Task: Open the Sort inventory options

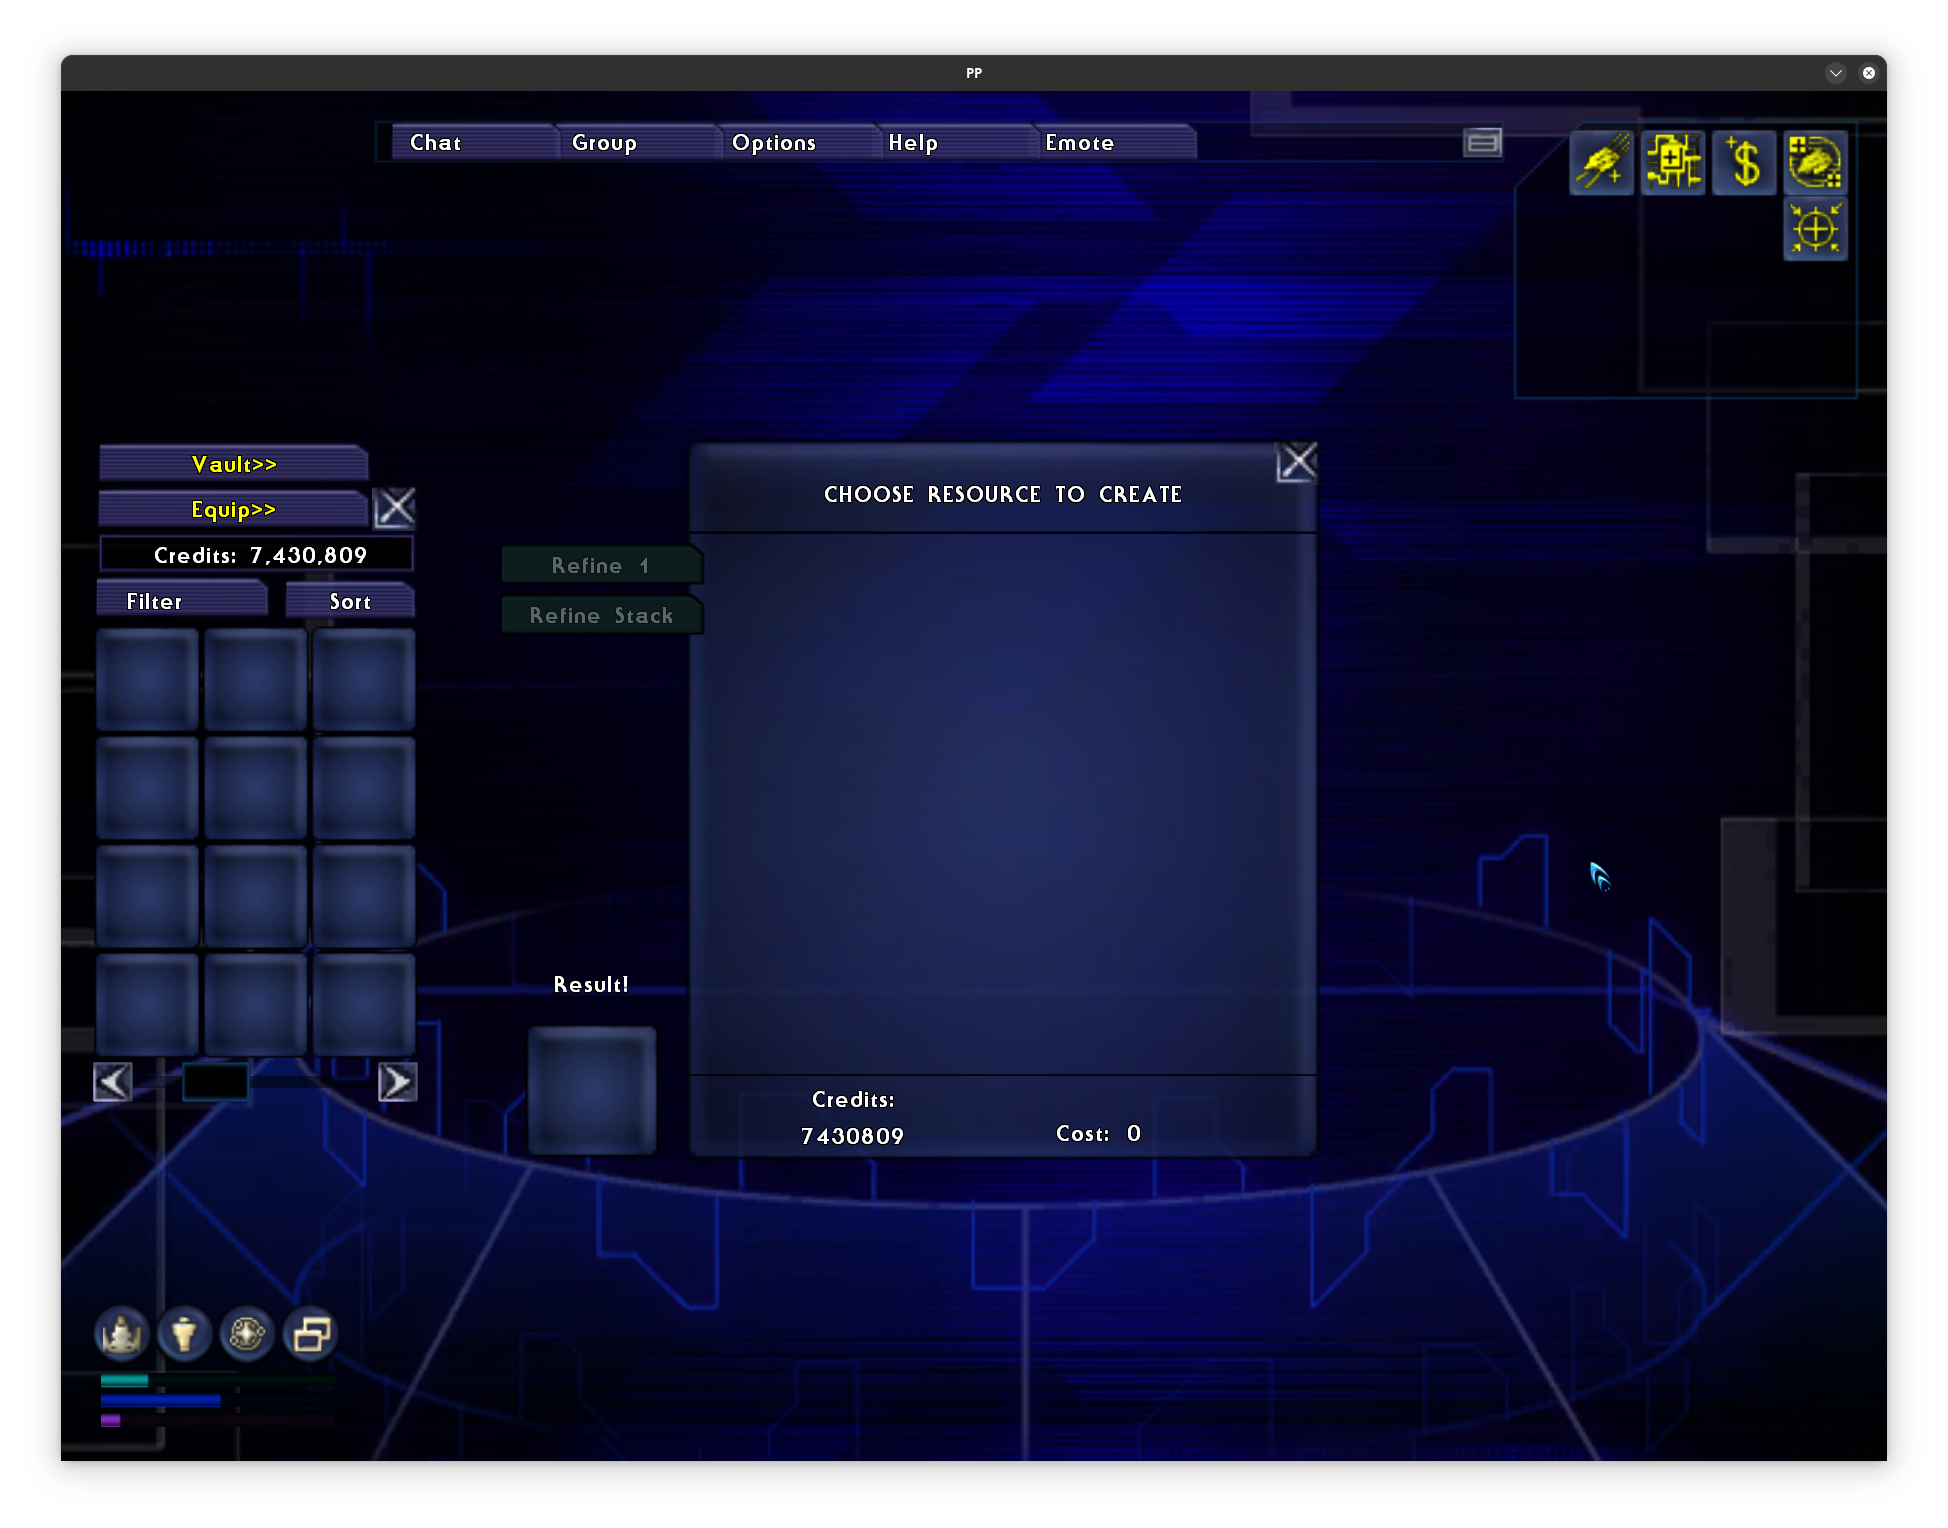Action: 350,601
